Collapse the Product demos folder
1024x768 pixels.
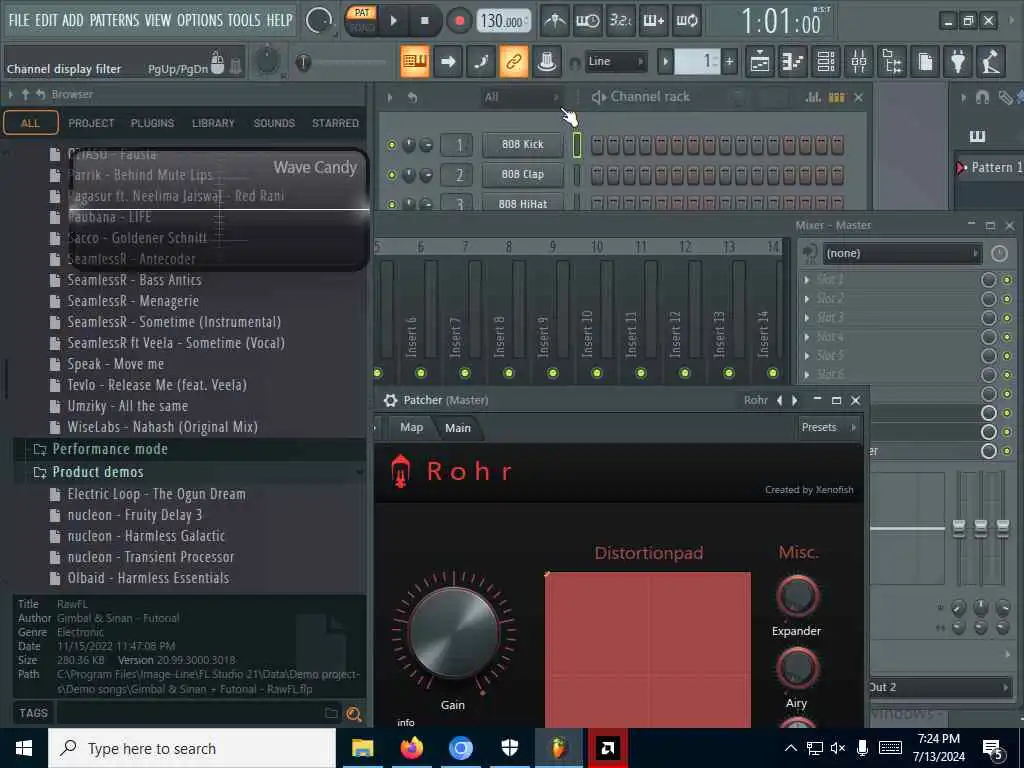(x=97, y=472)
